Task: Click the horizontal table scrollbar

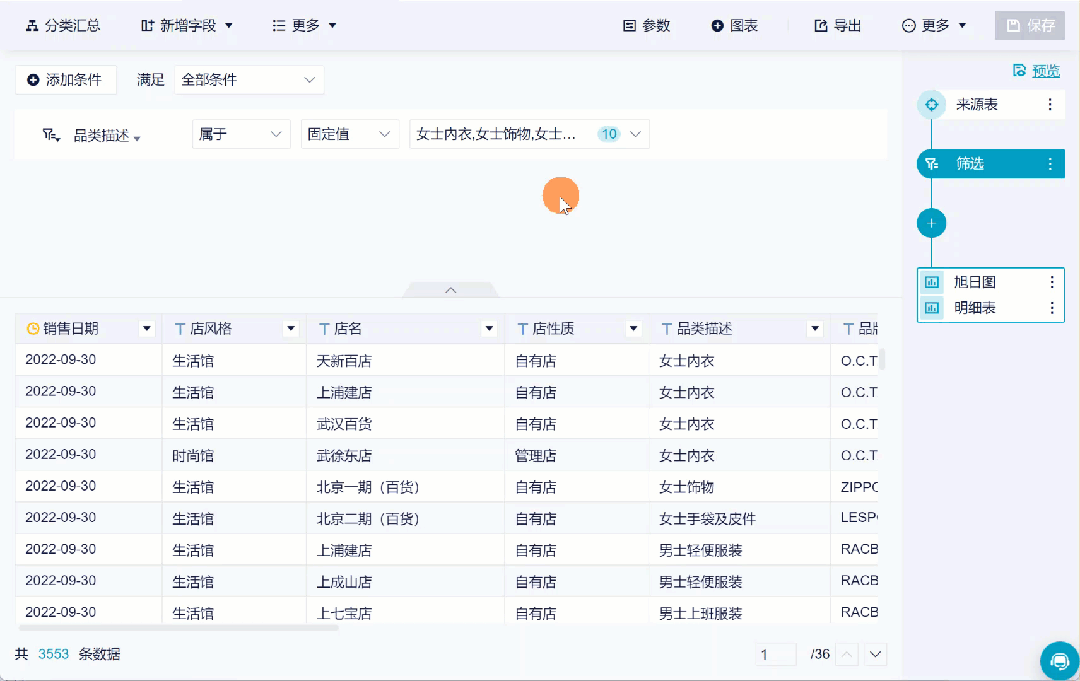Action: click(x=179, y=627)
